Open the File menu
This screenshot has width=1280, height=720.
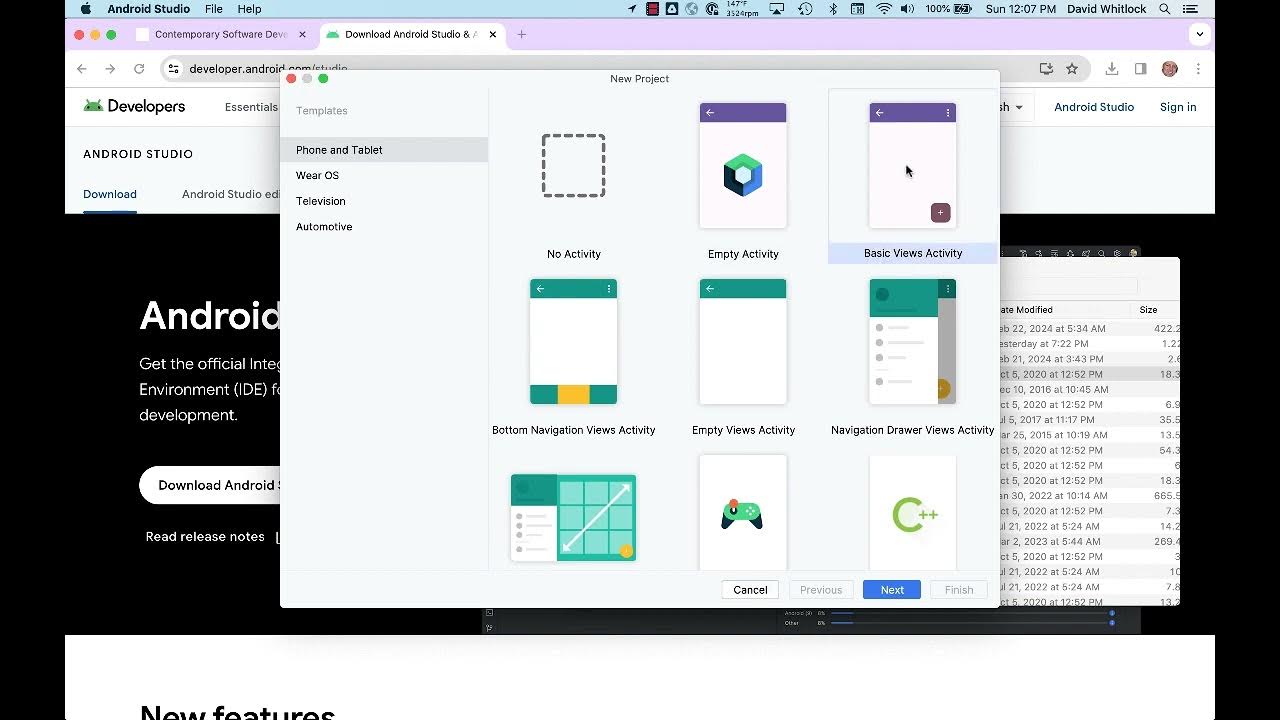click(x=214, y=9)
